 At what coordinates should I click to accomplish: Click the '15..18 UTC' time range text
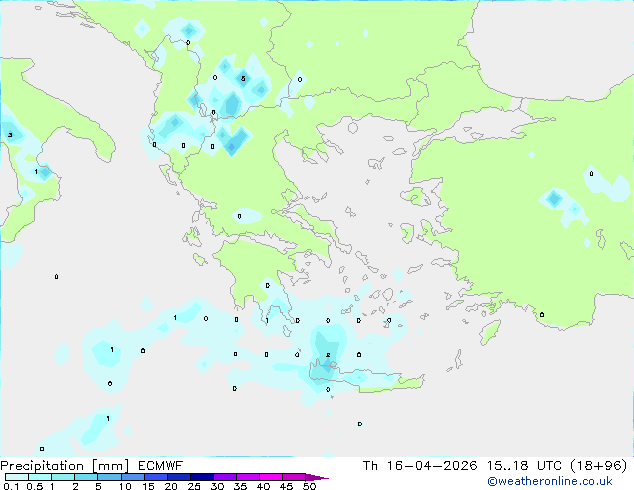click(524, 466)
